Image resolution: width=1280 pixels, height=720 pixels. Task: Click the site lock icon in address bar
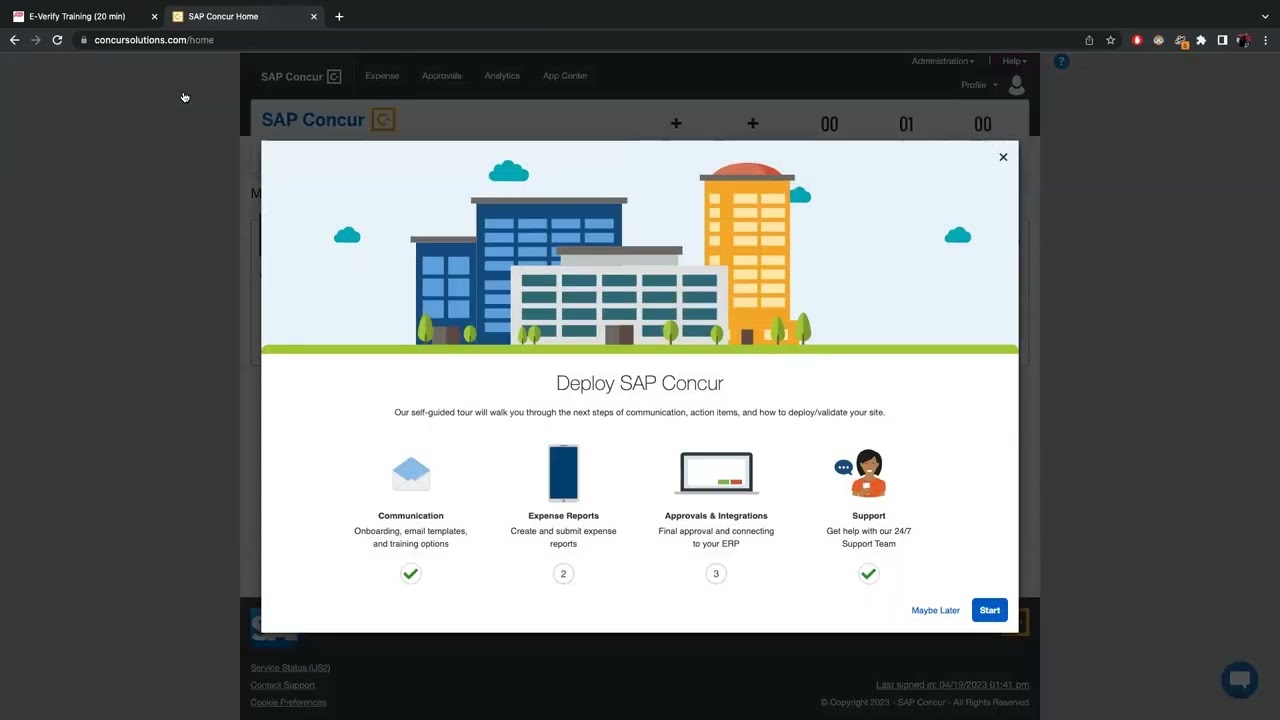(x=84, y=40)
